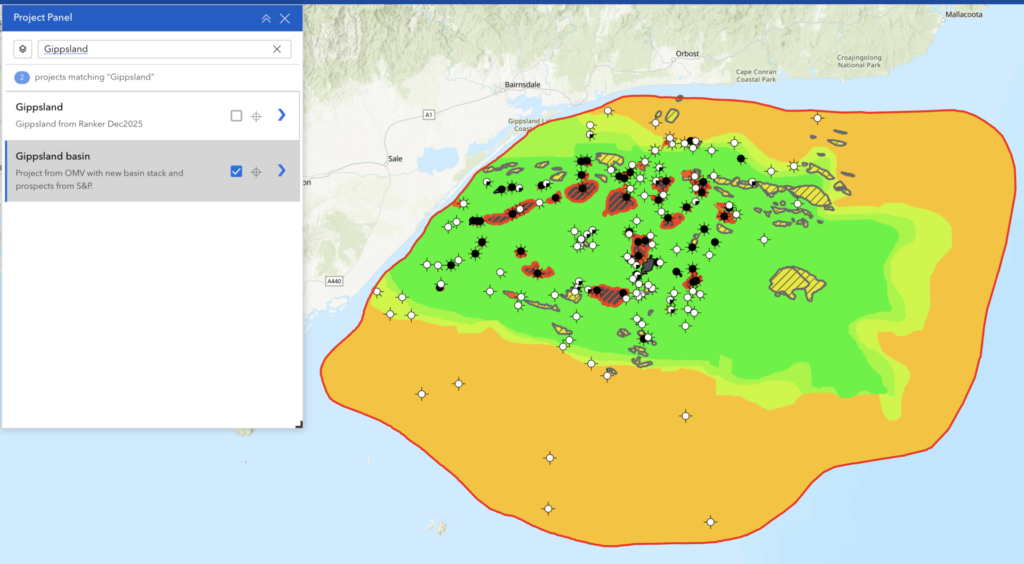1024x564 pixels.
Task: Click the Bairnsdale town label
Action: [x=522, y=84]
